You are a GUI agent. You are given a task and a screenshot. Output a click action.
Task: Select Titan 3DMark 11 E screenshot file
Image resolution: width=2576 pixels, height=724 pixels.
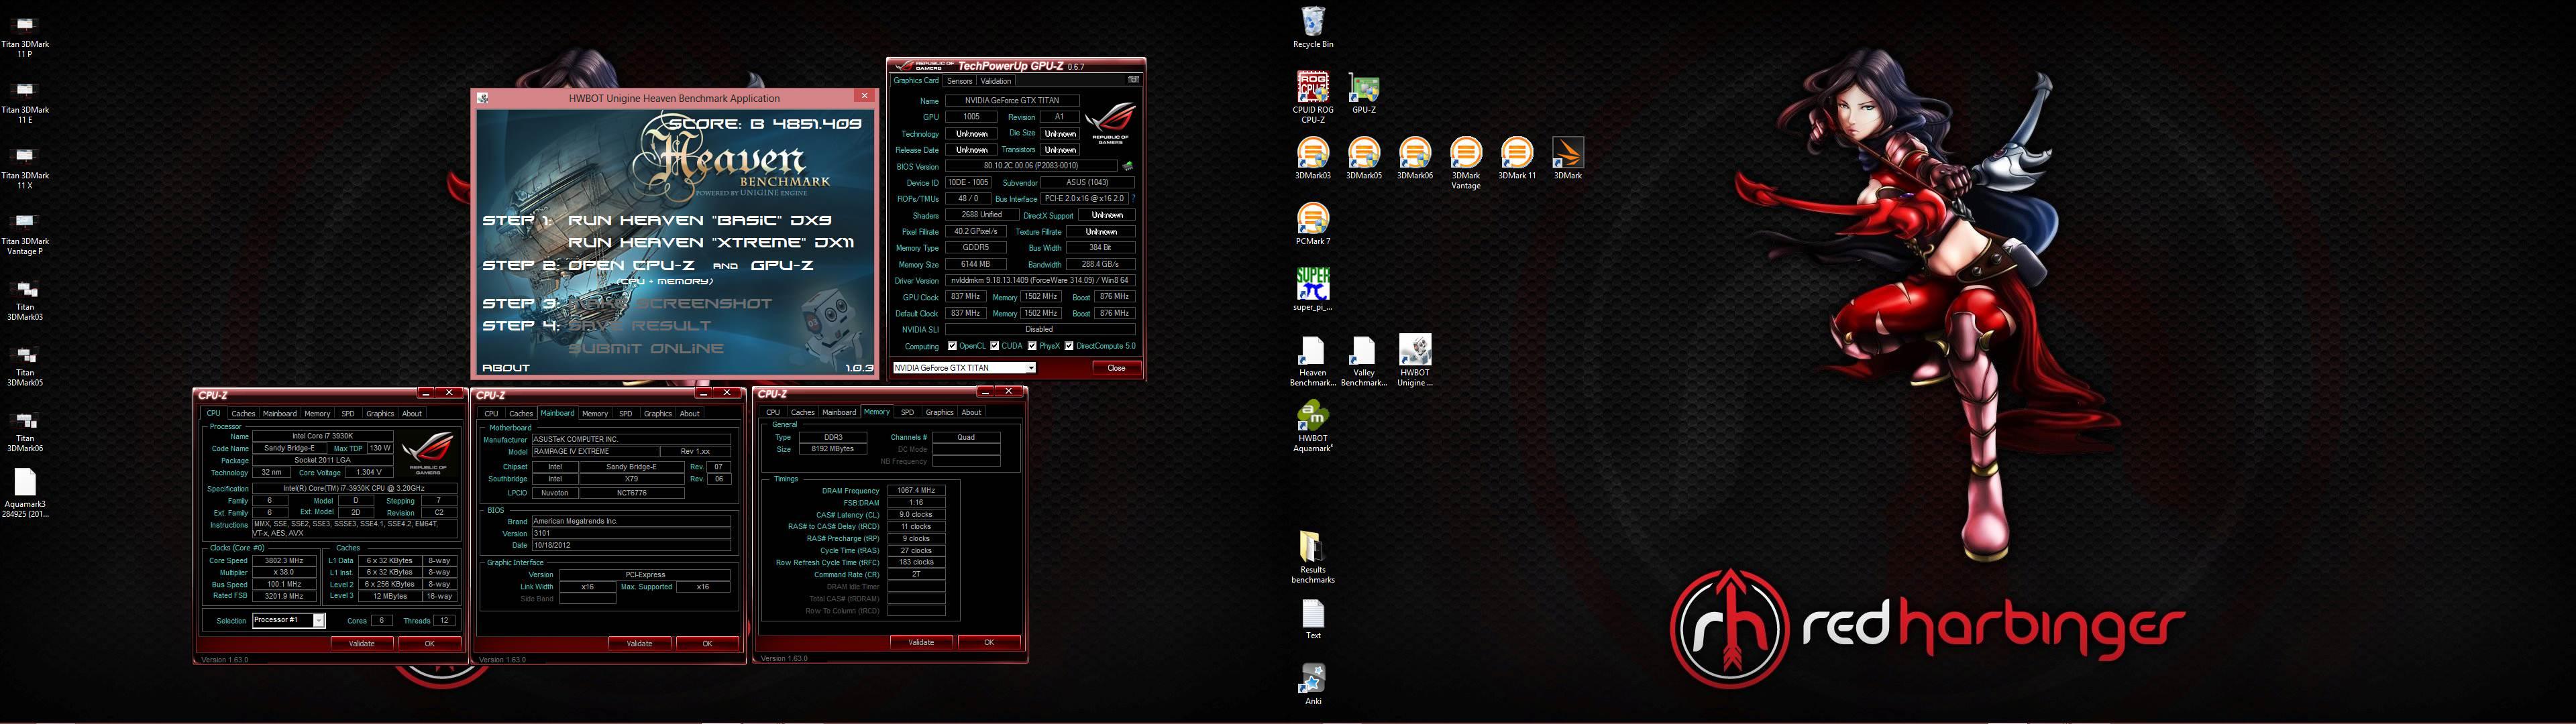(25, 102)
